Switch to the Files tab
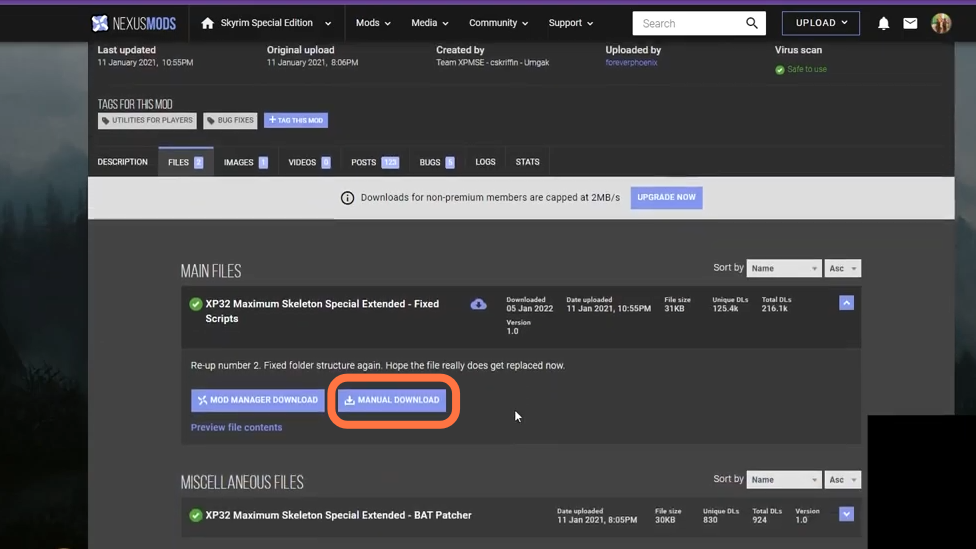976x549 pixels. pyautogui.click(x=185, y=162)
